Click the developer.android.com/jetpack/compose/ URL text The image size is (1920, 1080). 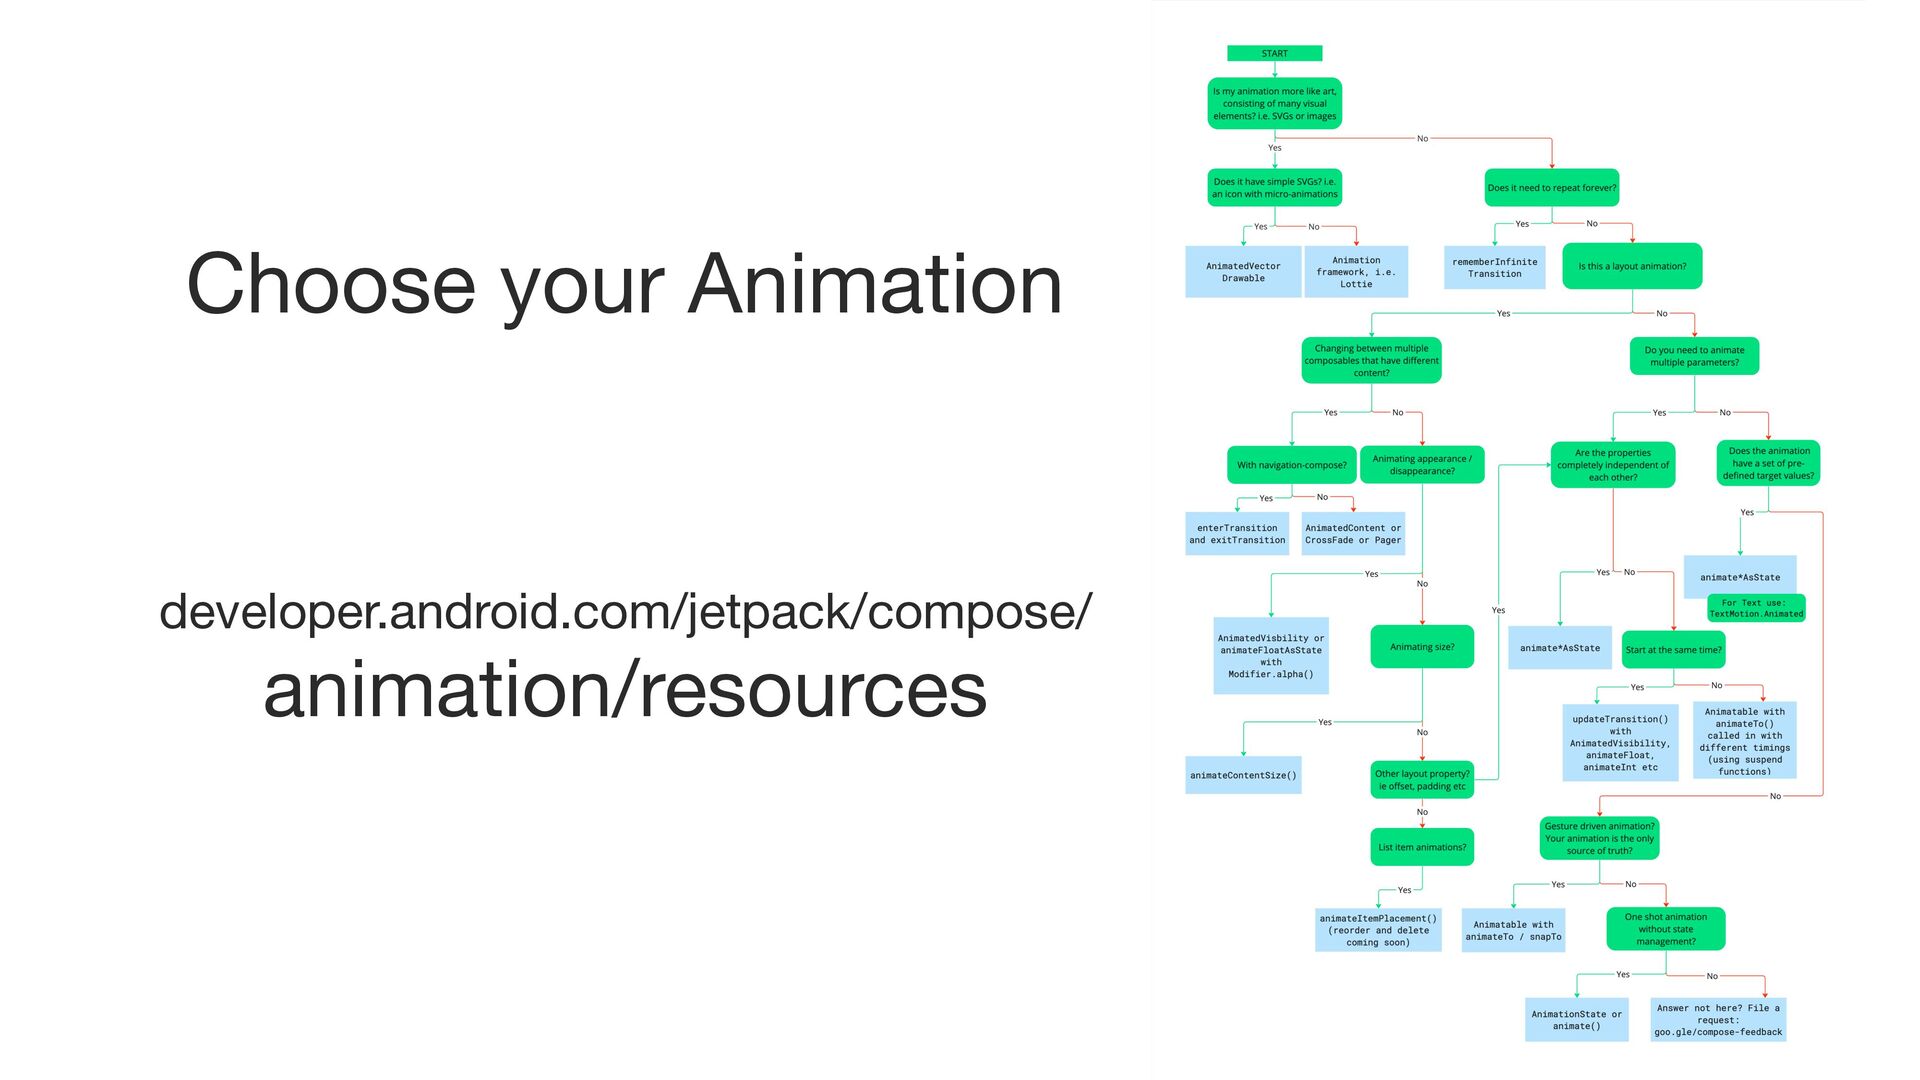coord(625,611)
